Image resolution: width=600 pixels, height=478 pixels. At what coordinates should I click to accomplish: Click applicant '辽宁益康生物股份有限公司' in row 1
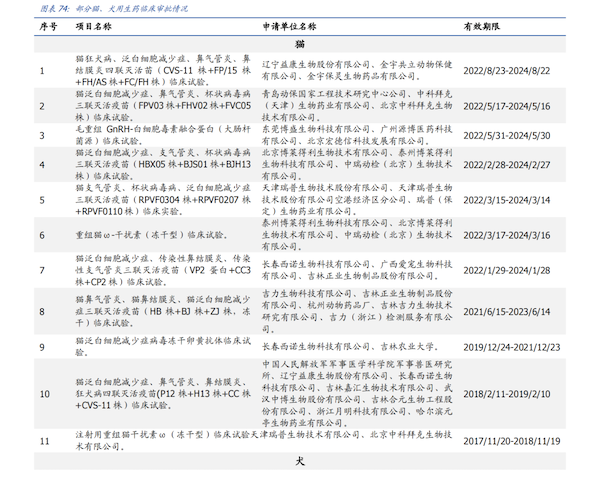pos(316,65)
